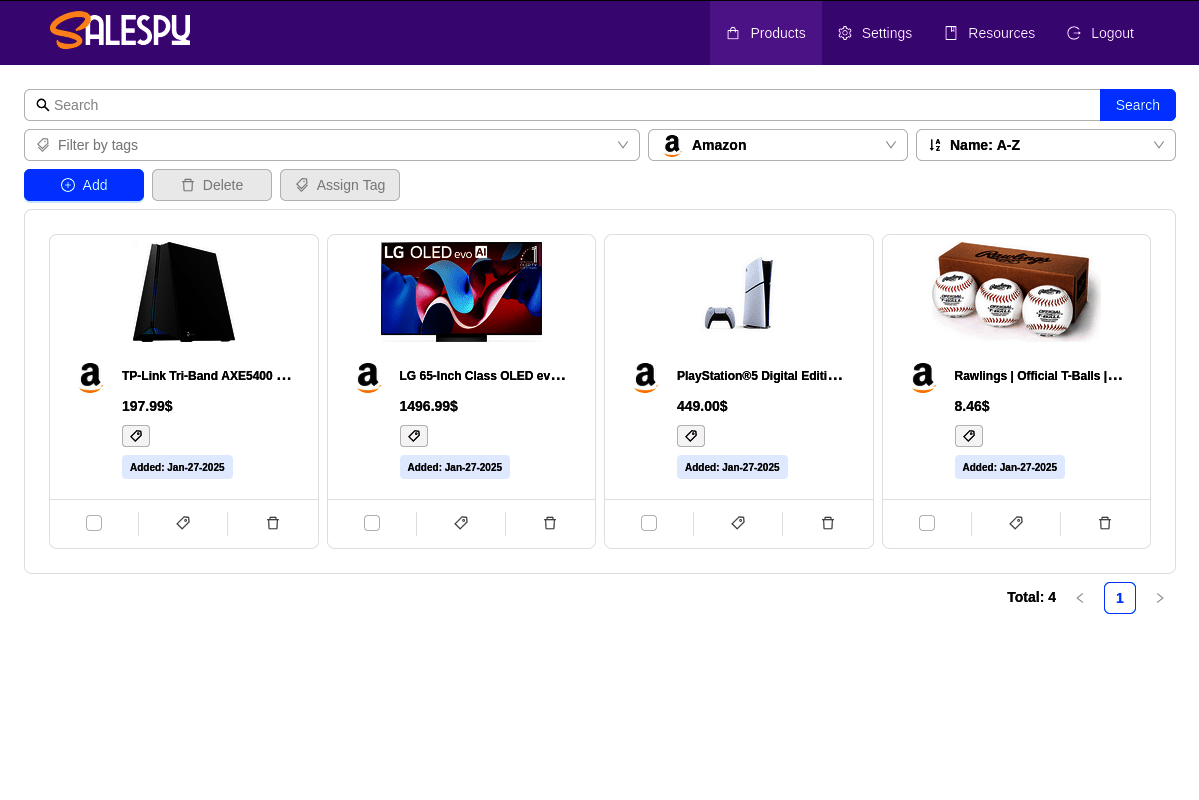The height and width of the screenshot is (800, 1199).
Task: Click the Rawlings price 8.46$
Action: tap(972, 406)
